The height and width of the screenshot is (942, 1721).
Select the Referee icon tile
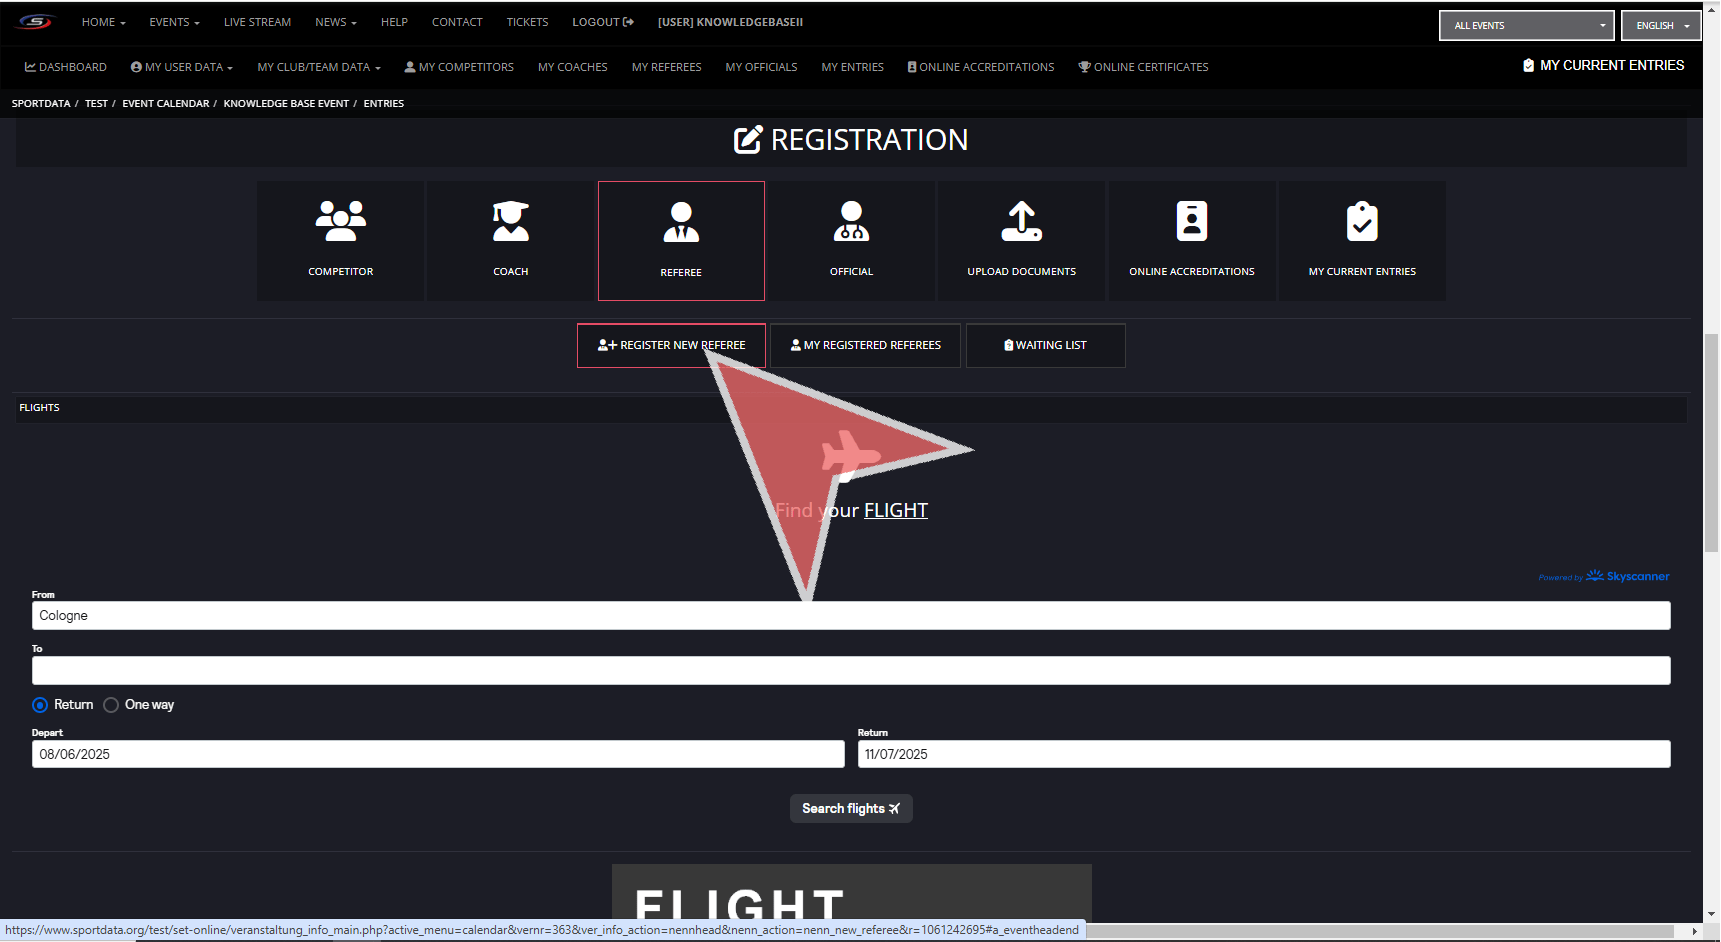pyautogui.click(x=681, y=222)
